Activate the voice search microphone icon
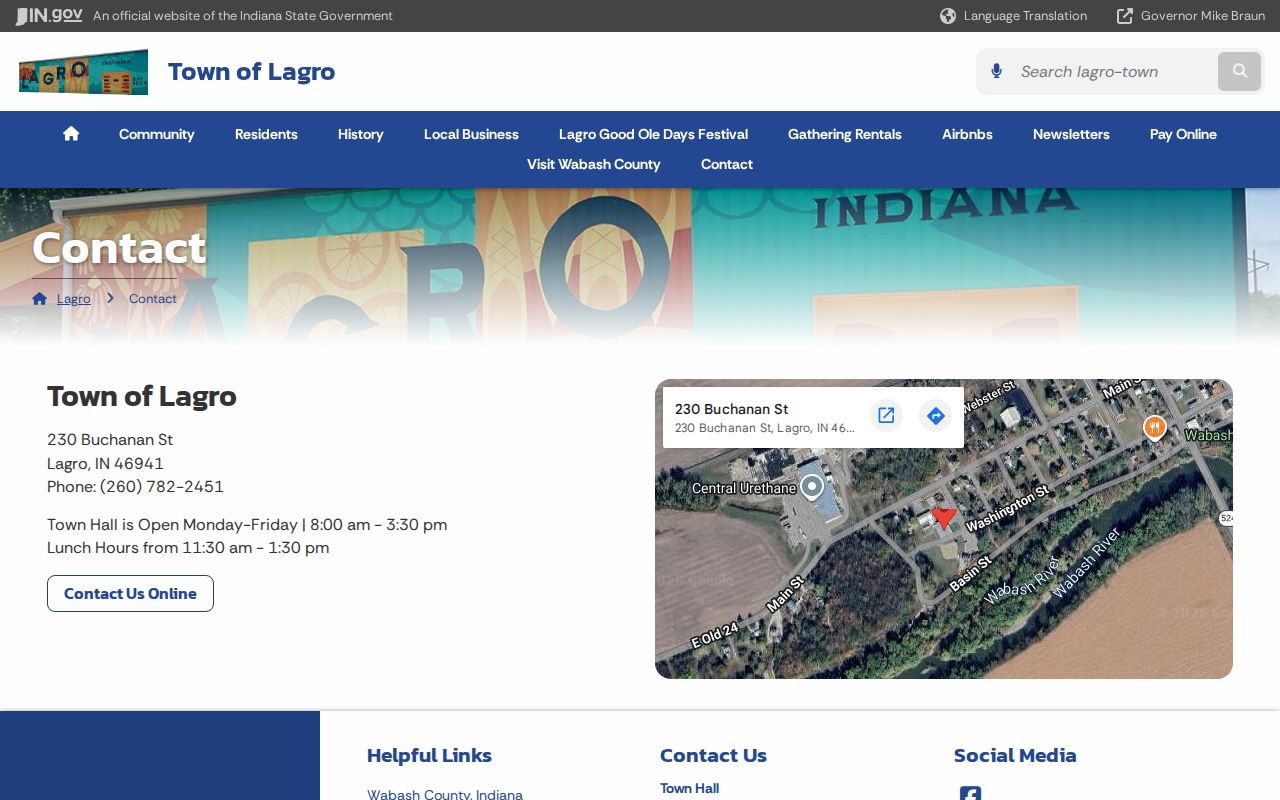The height and width of the screenshot is (800, 1280). [x=996, y=71]
